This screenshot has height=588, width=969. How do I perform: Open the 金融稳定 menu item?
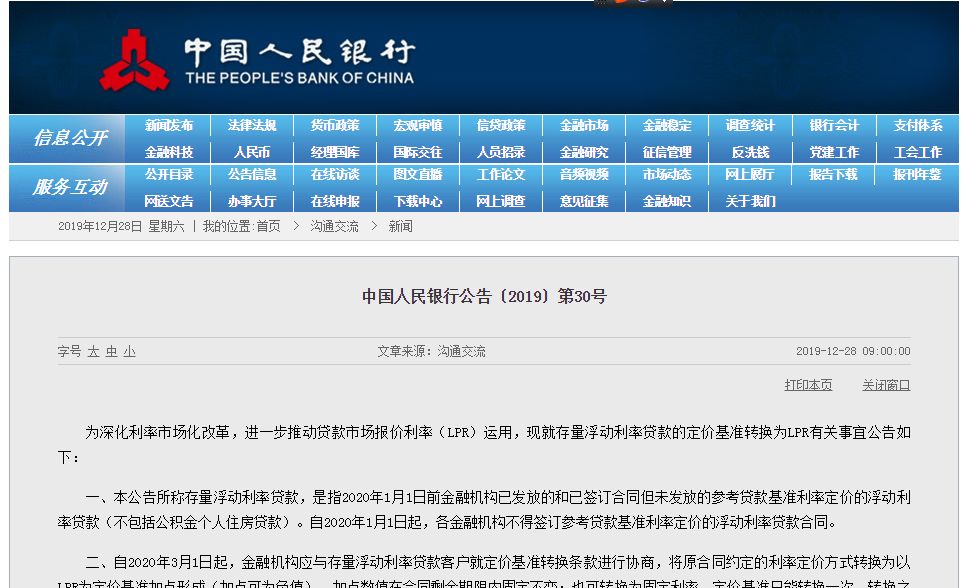tap(667, 126)
